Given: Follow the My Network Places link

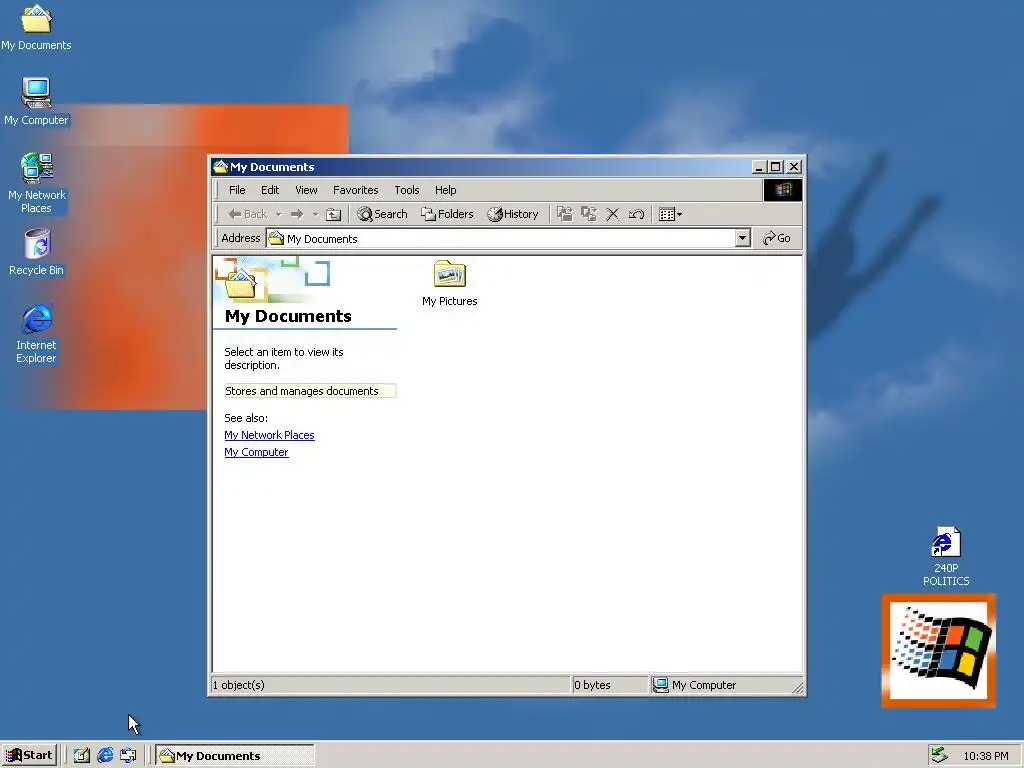Looking at the screenshot, I should (x=269, y=435).
